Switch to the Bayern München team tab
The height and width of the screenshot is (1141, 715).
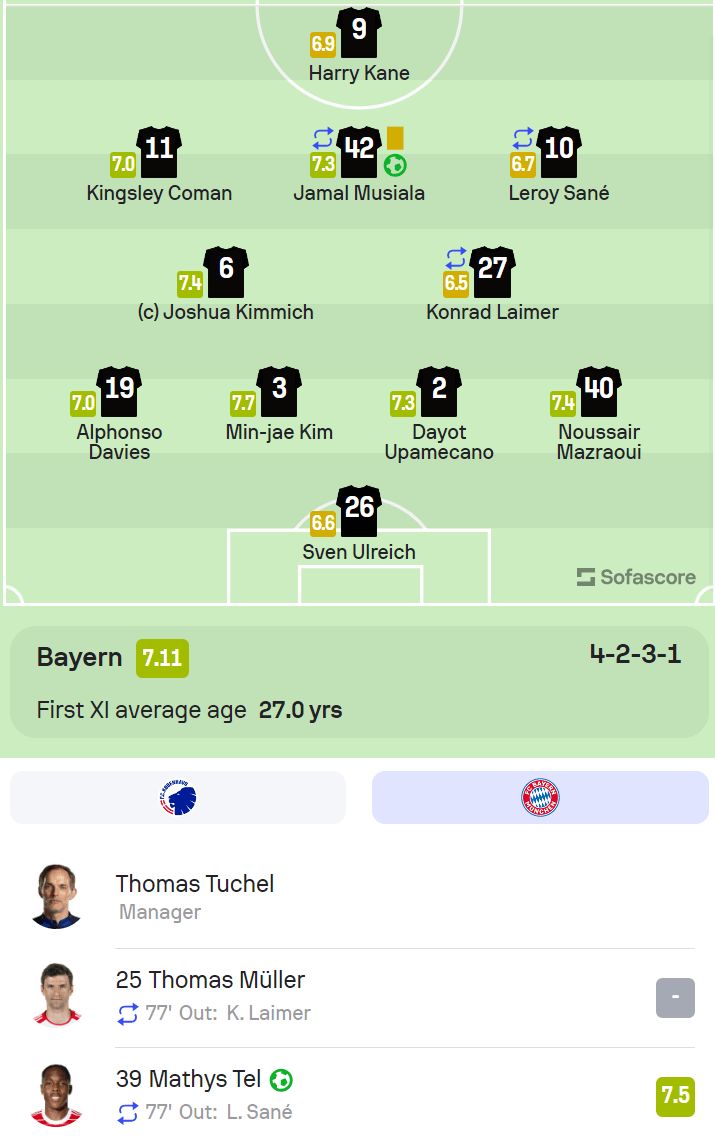pyautogui.click(x=540, y=798)
